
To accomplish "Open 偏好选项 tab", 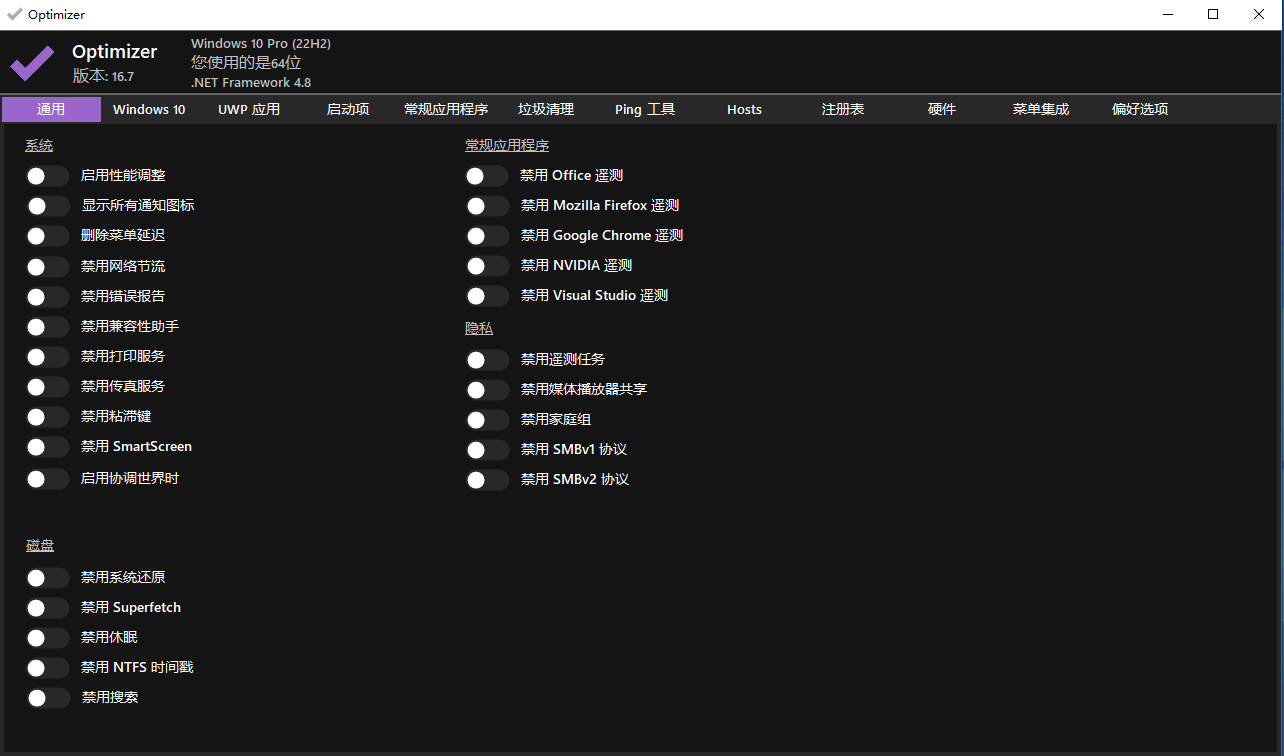I will tap(1140, 110).
